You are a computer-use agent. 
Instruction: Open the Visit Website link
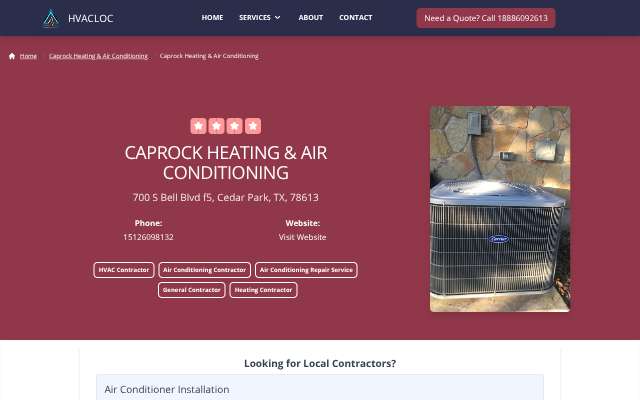click(x=302, y=237)
